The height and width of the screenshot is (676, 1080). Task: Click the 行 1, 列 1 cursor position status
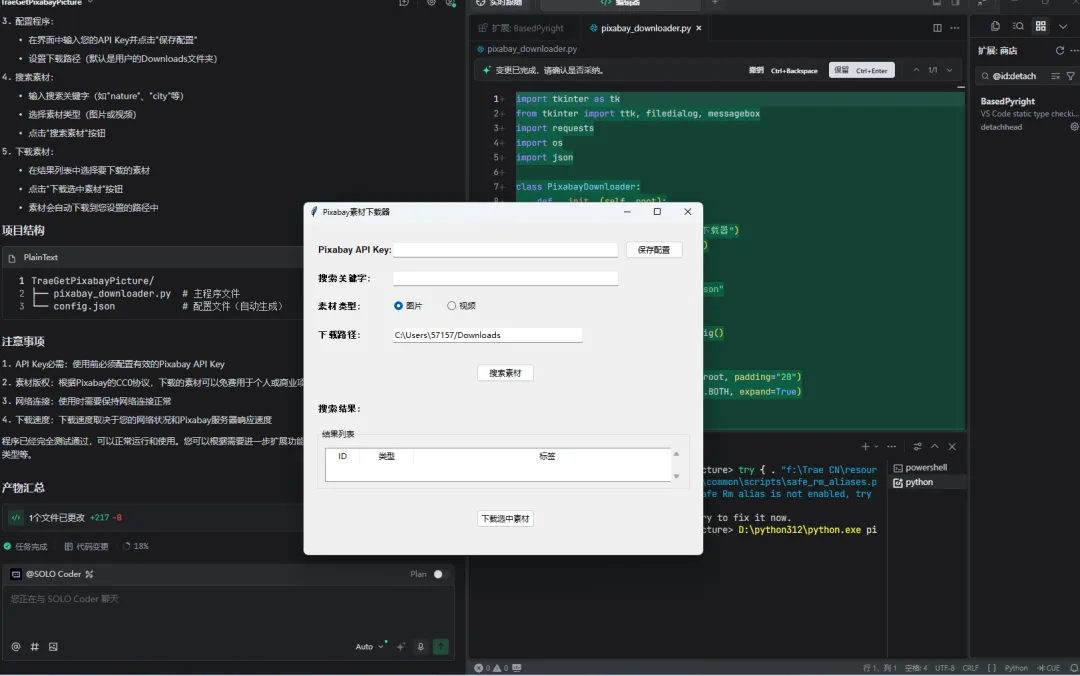tap(880, 668)
